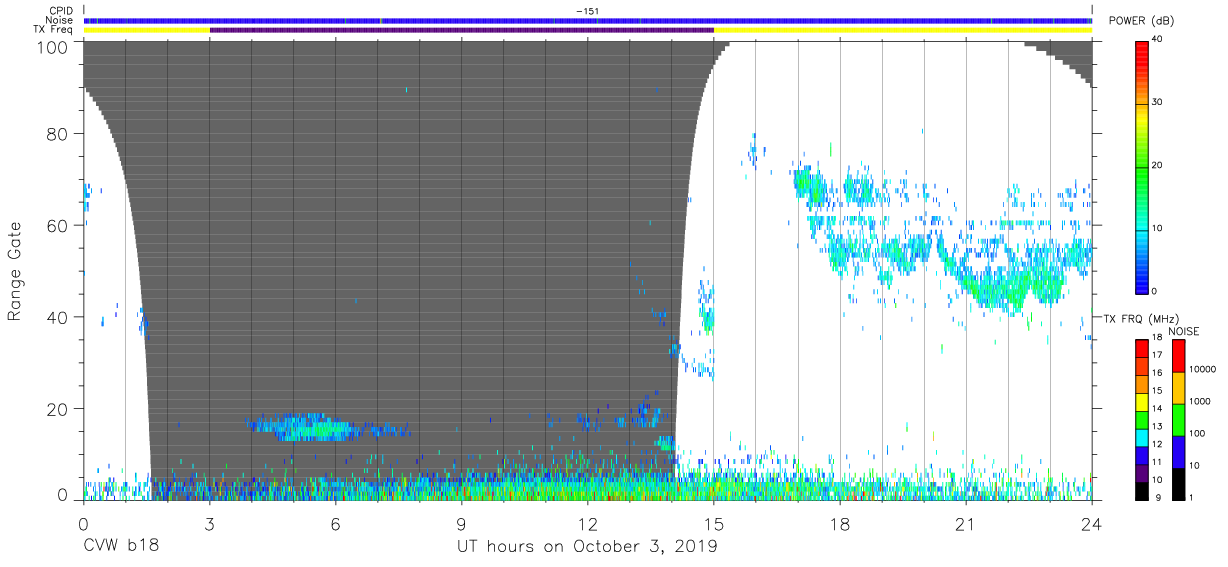This screenshot has width=1228, height=567.
Task: Click the 'TX Freq' row label
Action: coord(54,30)
